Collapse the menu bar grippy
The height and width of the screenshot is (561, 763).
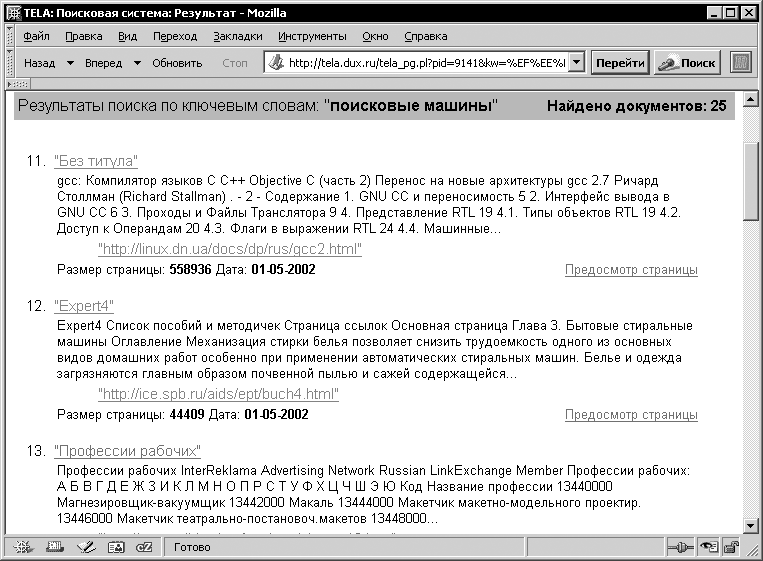[10, 36]
